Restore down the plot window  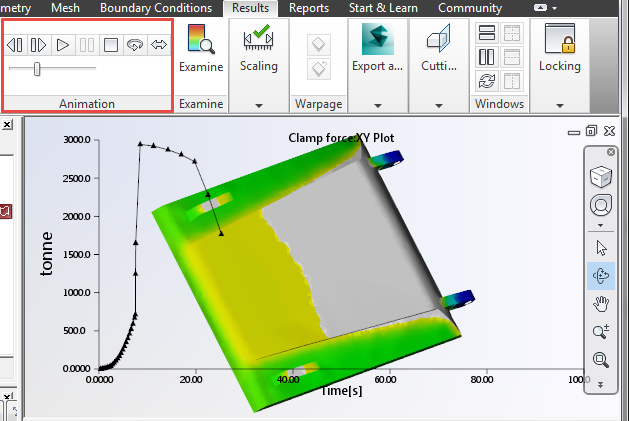[x=591, y=131]
